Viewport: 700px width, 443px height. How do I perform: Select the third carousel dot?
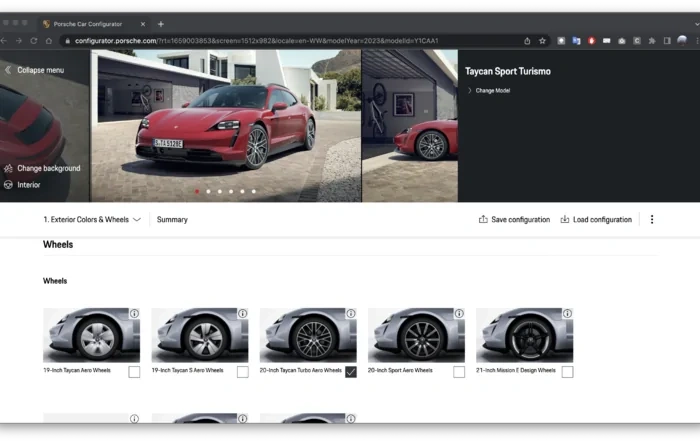click(x=220, y=191)
